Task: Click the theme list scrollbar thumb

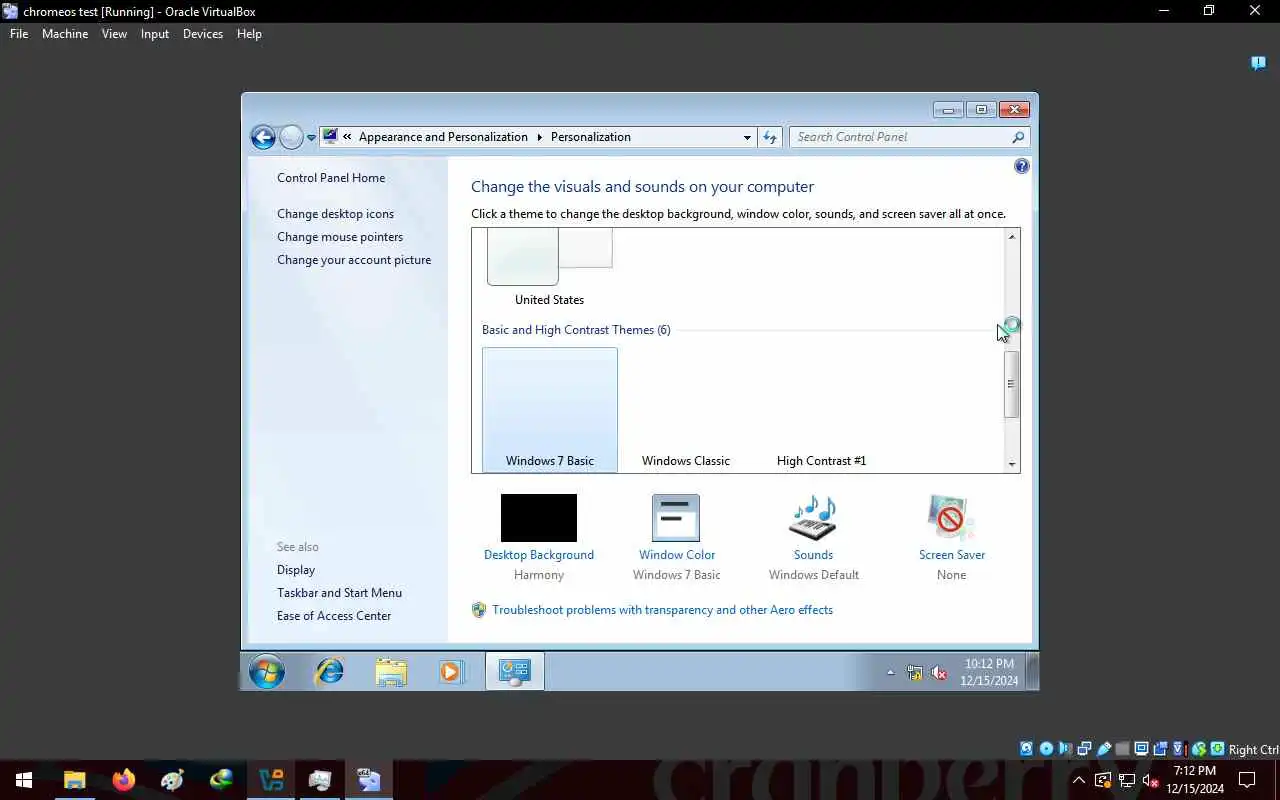Action: click(x=1011, y=384)
